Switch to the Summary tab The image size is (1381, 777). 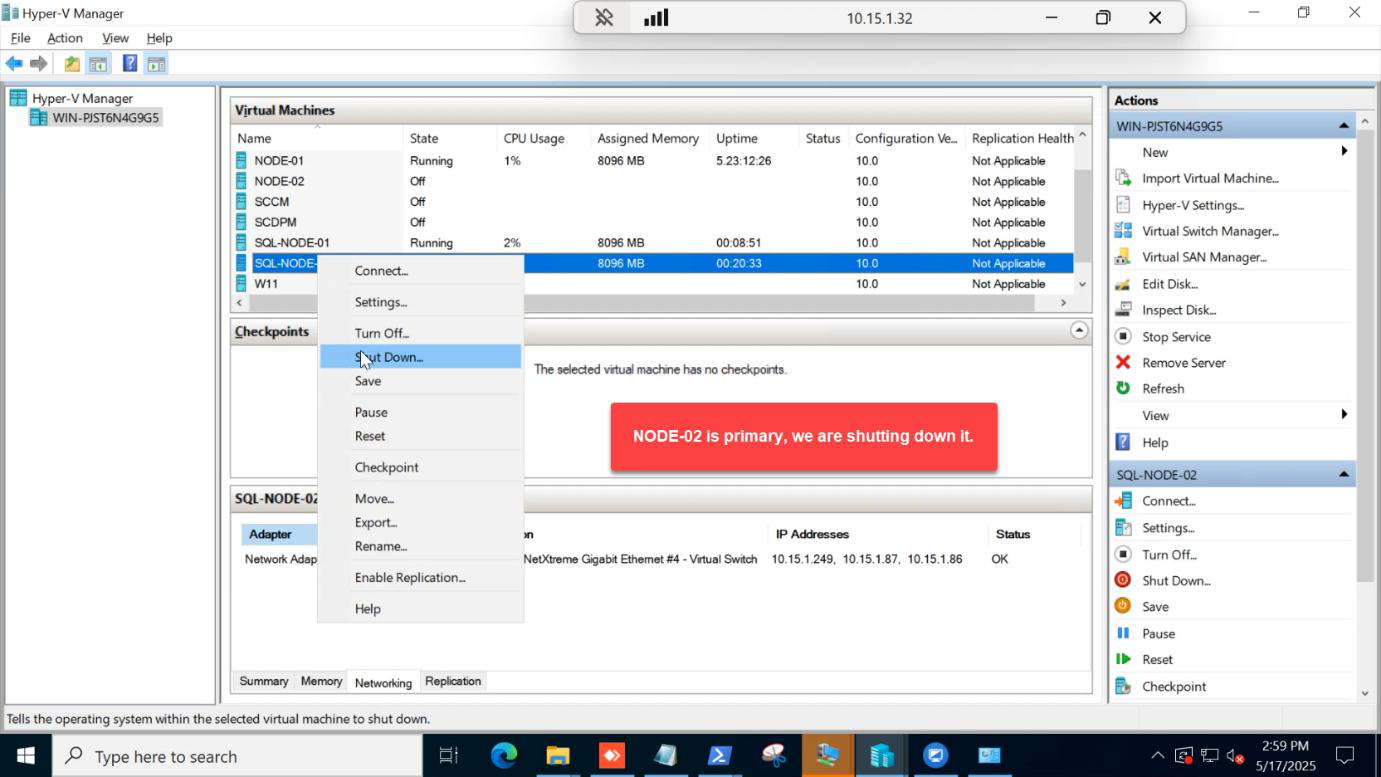(264, 681)
